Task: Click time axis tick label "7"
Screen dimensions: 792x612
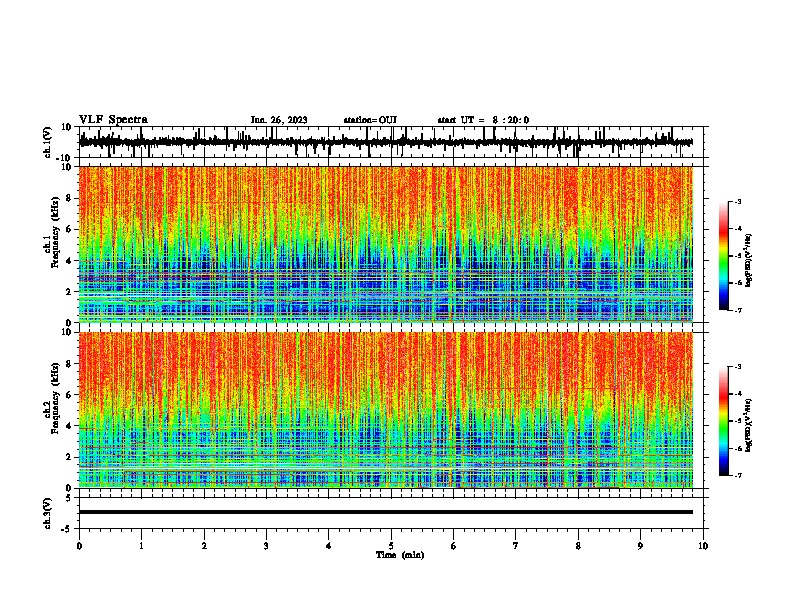Action: [x=516, y=546]
